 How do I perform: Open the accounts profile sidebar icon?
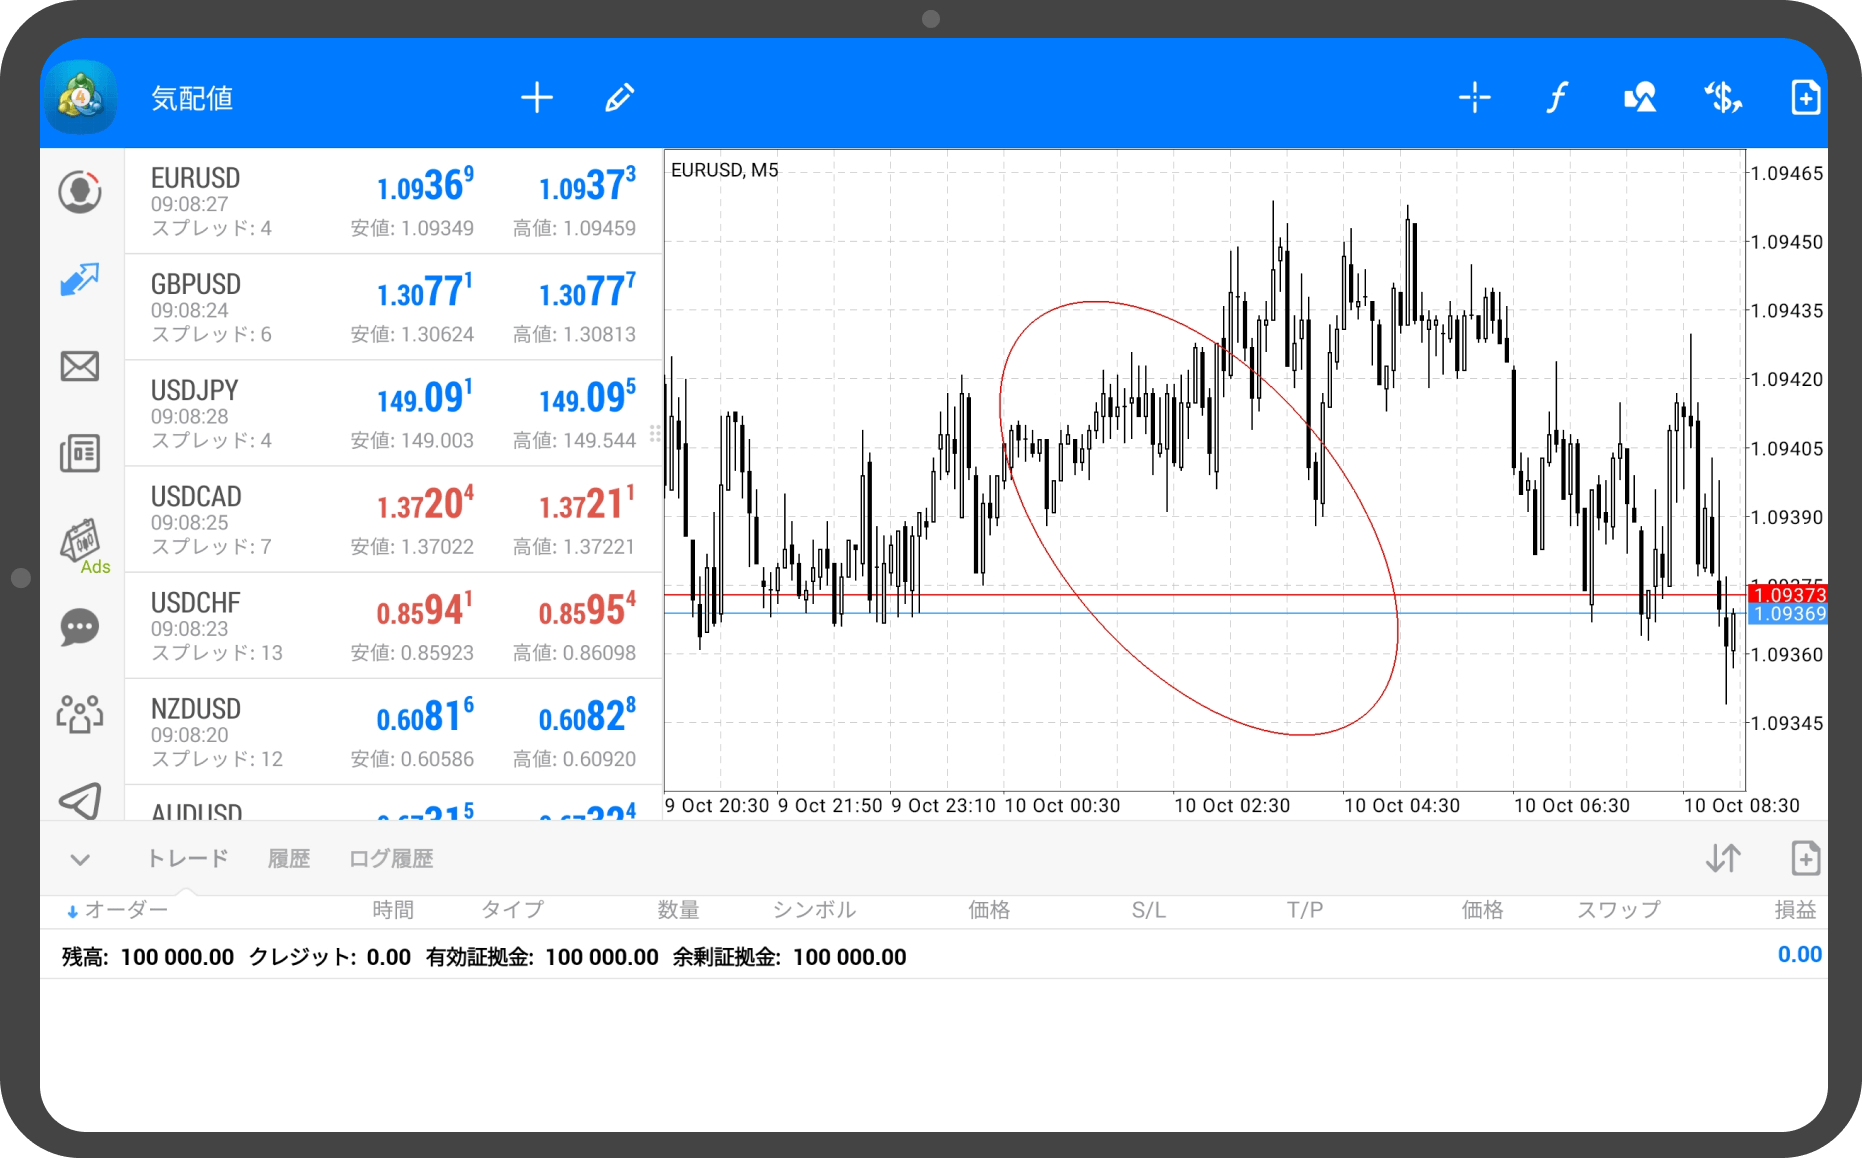(80, 192)
